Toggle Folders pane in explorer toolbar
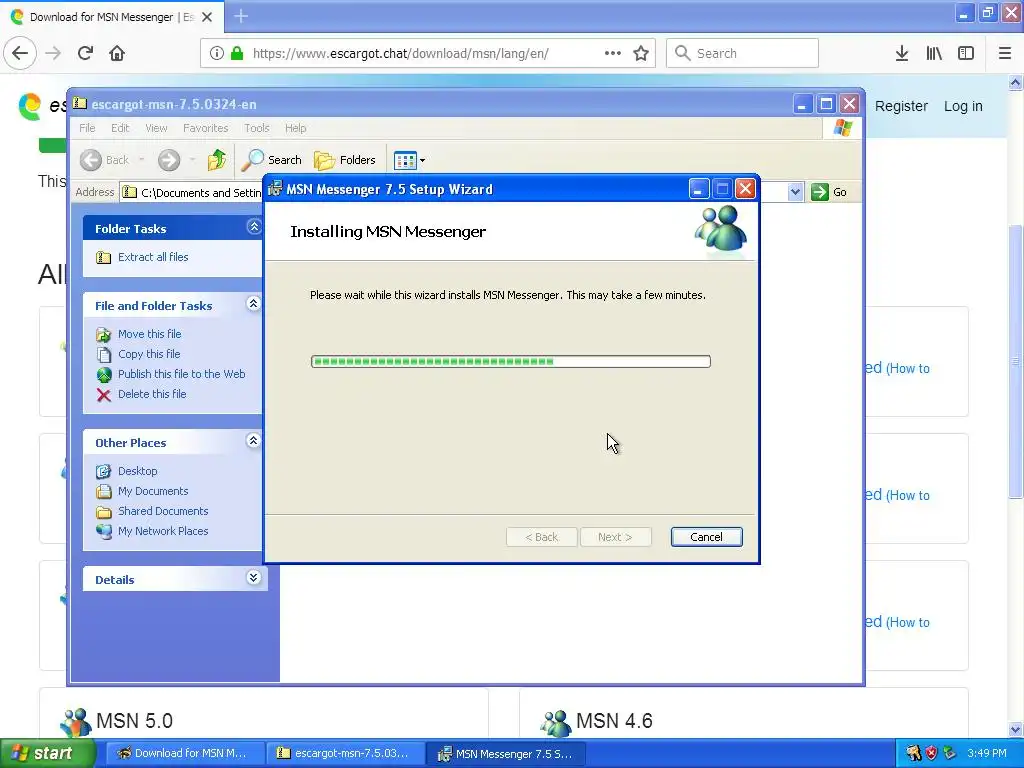Screen dimensions: 1024x768 pos(345,160)
